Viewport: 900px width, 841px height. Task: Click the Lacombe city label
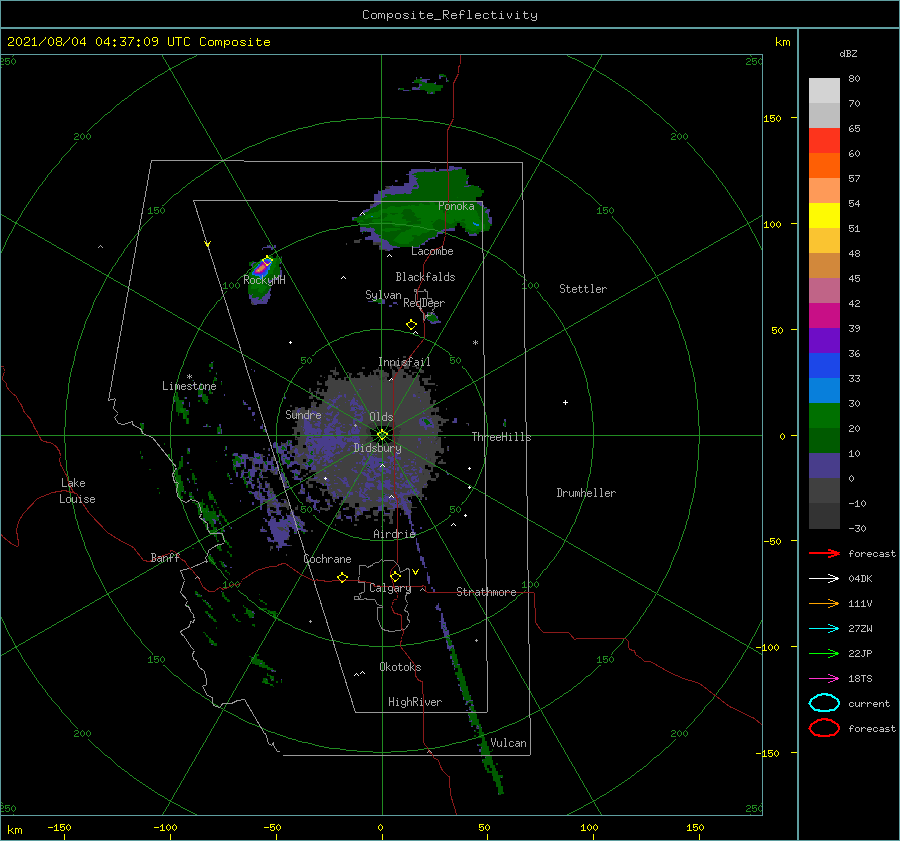coord(432,251)
